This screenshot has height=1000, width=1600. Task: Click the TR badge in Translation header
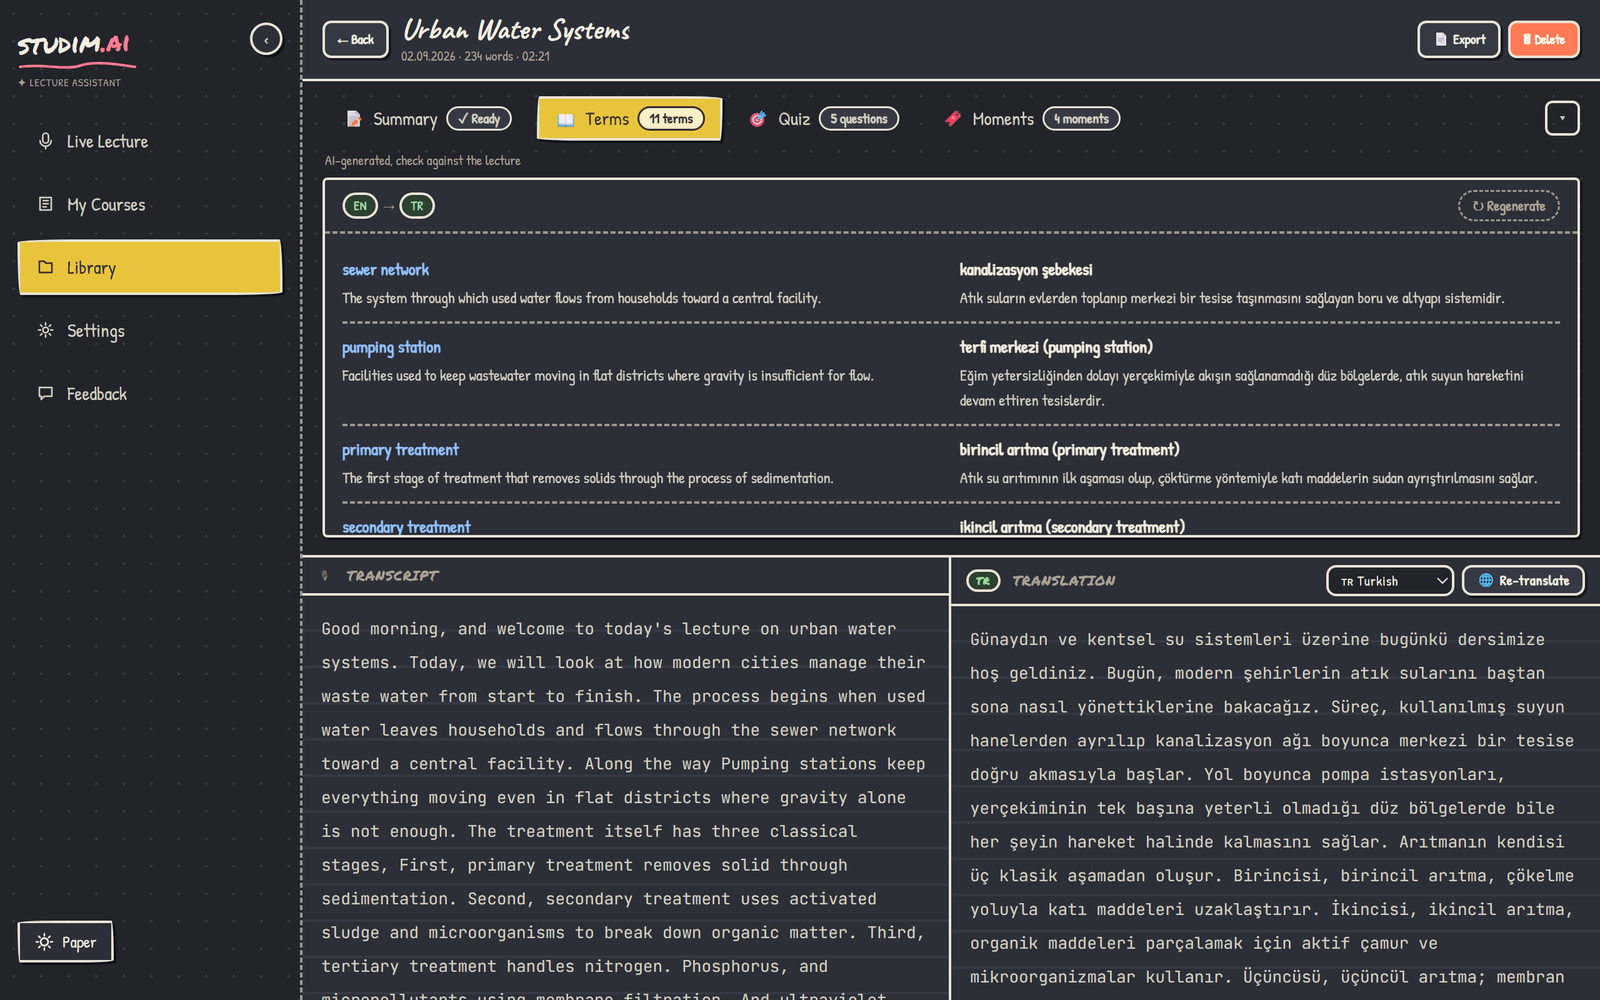[983, 581]
